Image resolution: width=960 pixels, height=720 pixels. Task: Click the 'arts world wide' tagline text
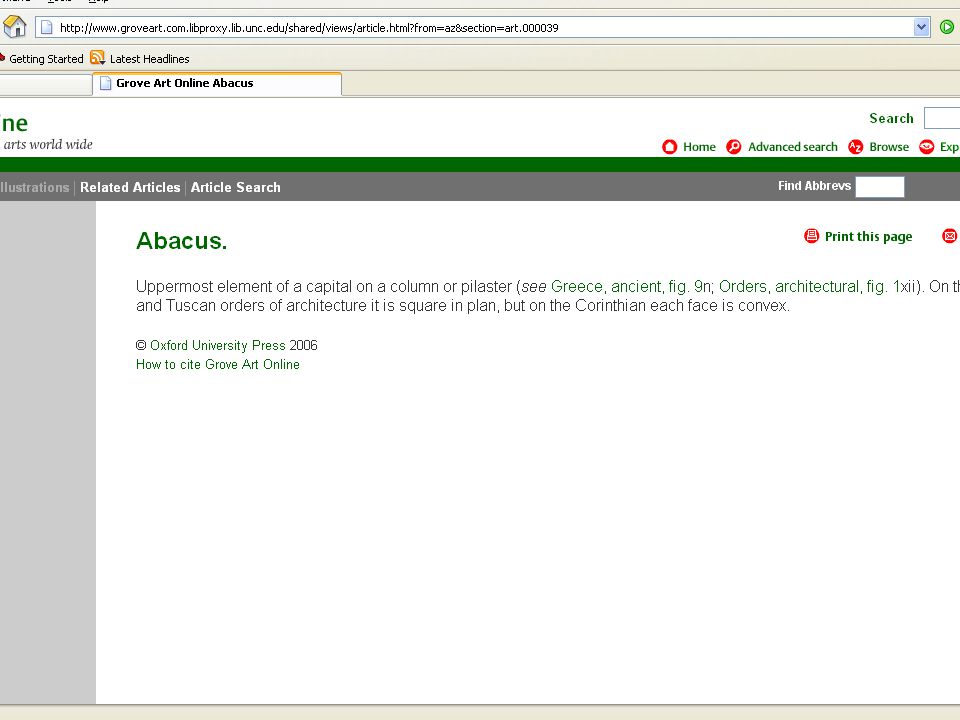[x=48, y=144]
